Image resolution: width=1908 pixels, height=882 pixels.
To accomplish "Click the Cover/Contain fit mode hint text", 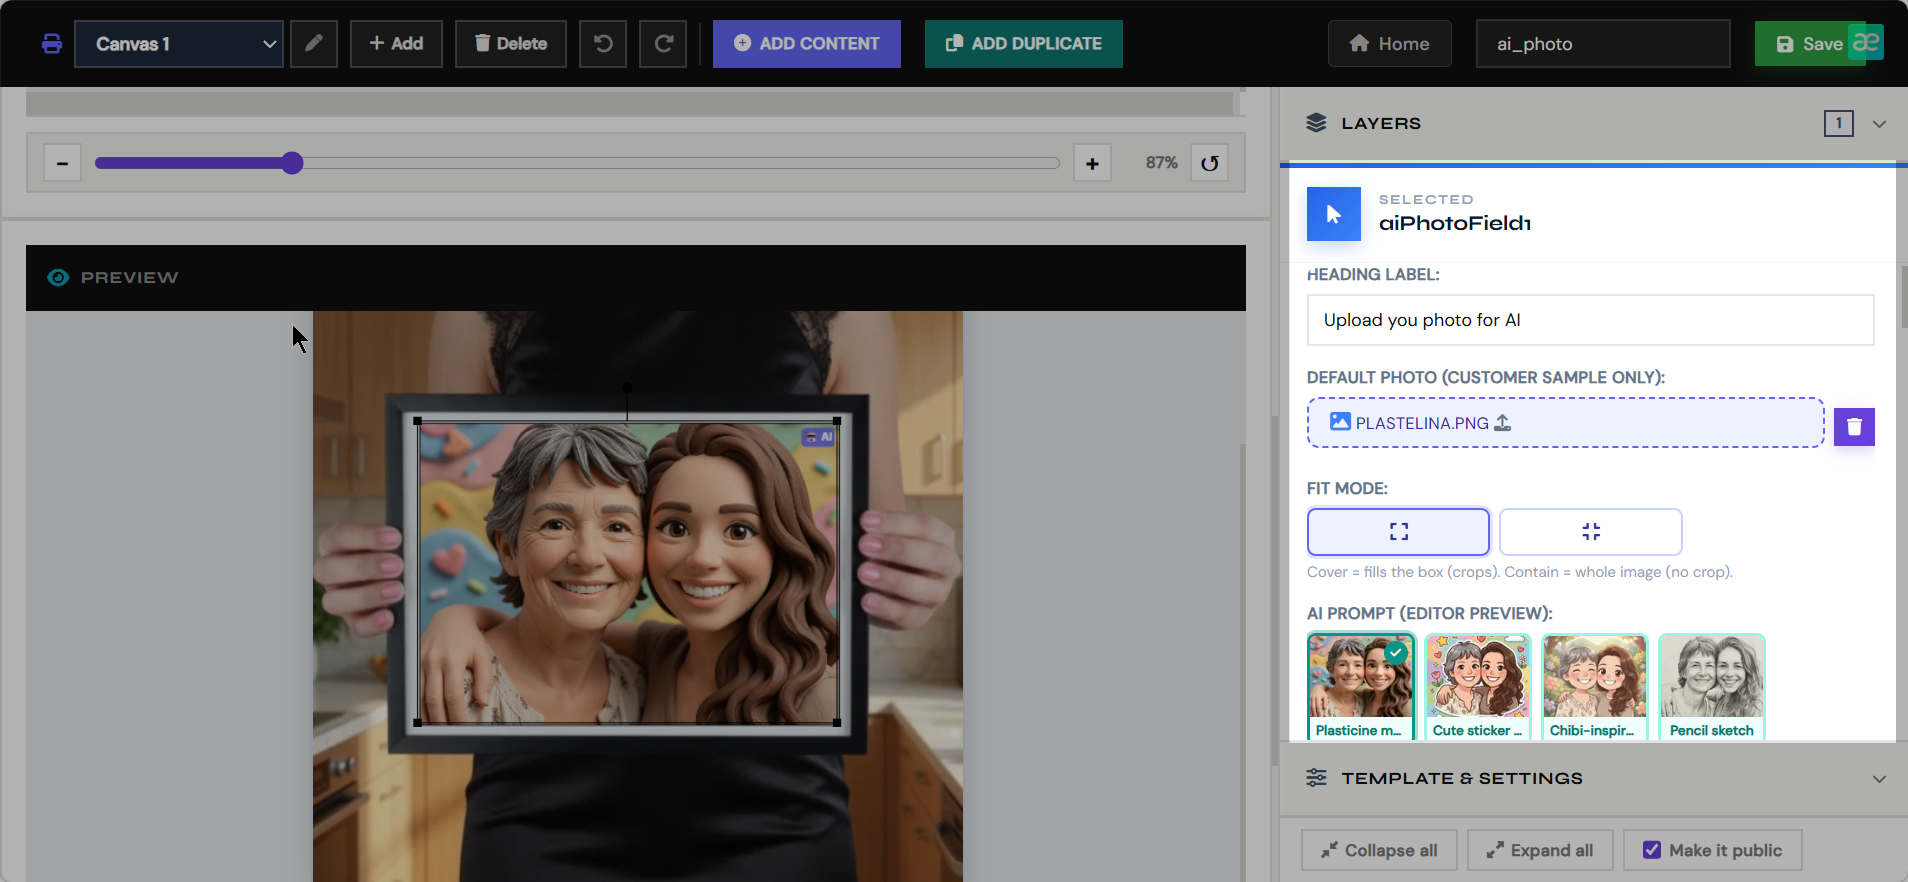I will (x=1520, y=572).
